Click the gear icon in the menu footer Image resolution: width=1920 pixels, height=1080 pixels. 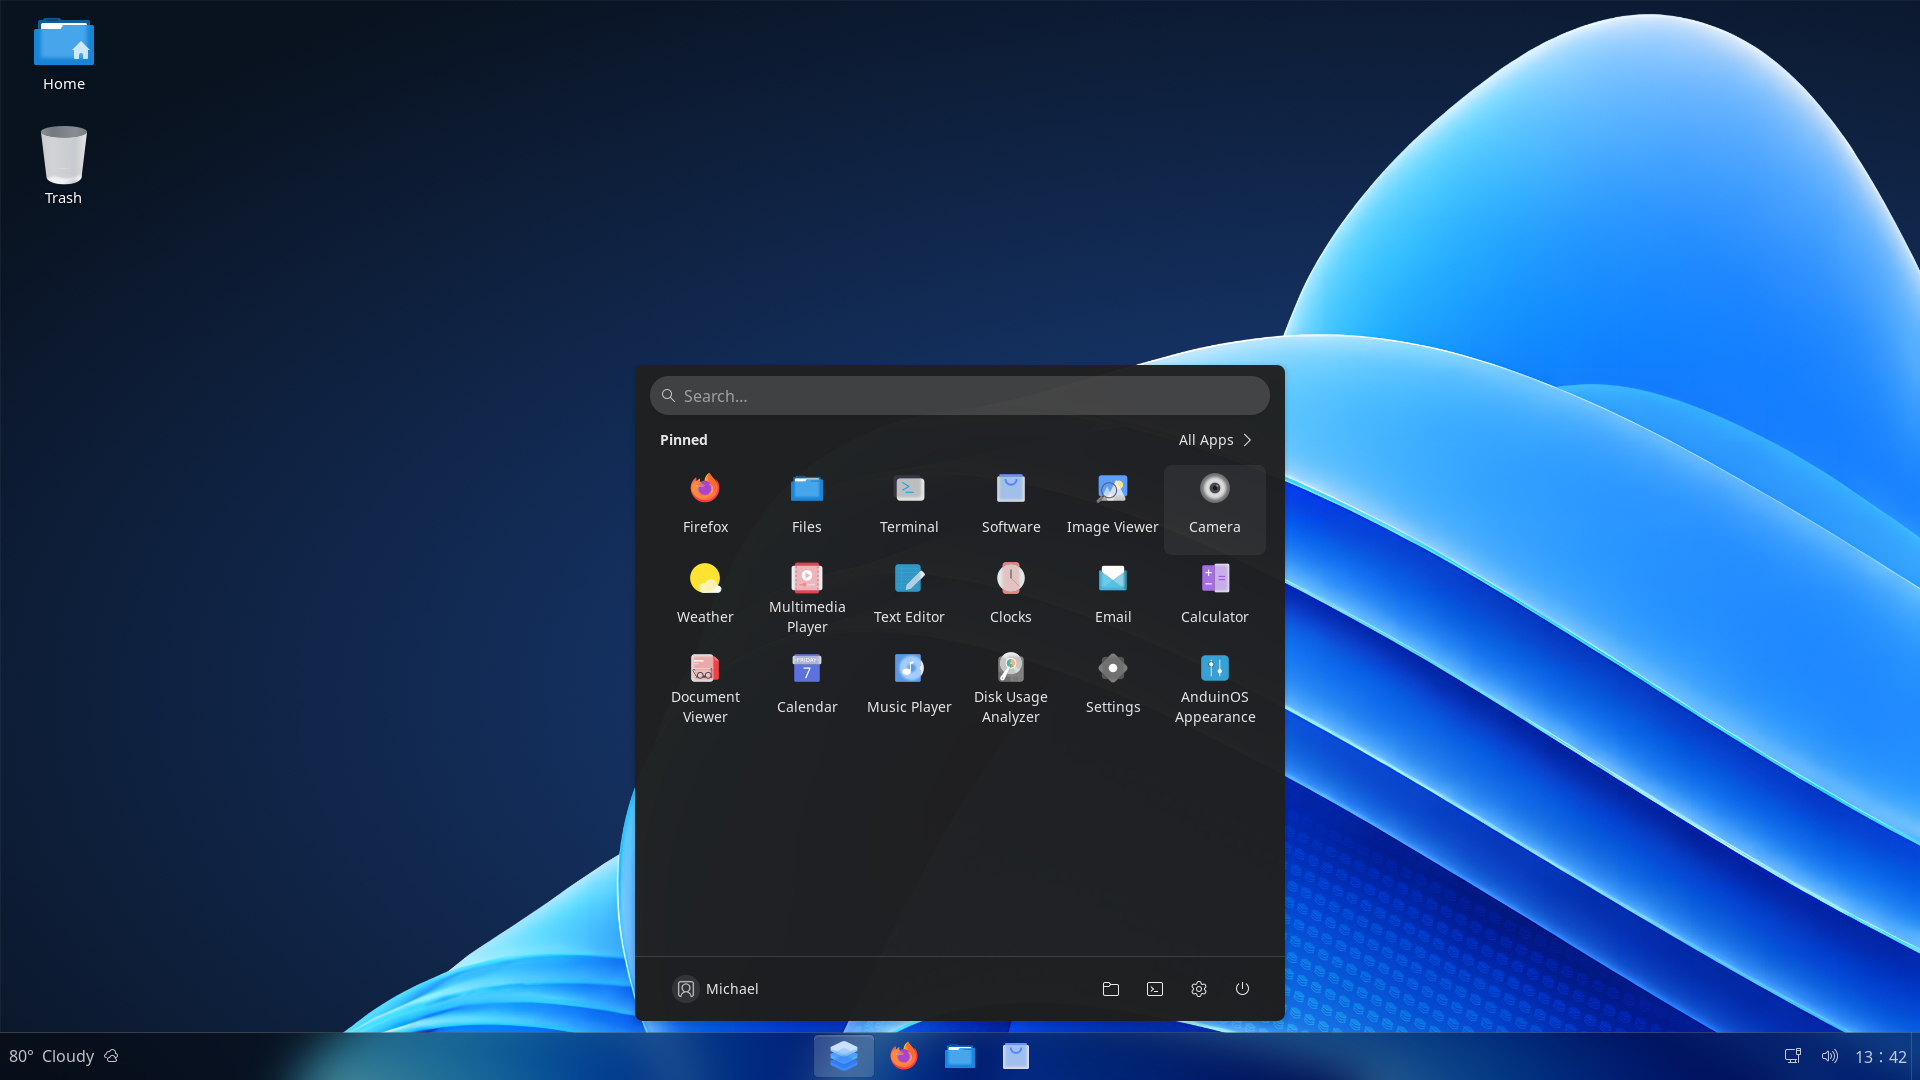pos(1199,989)
